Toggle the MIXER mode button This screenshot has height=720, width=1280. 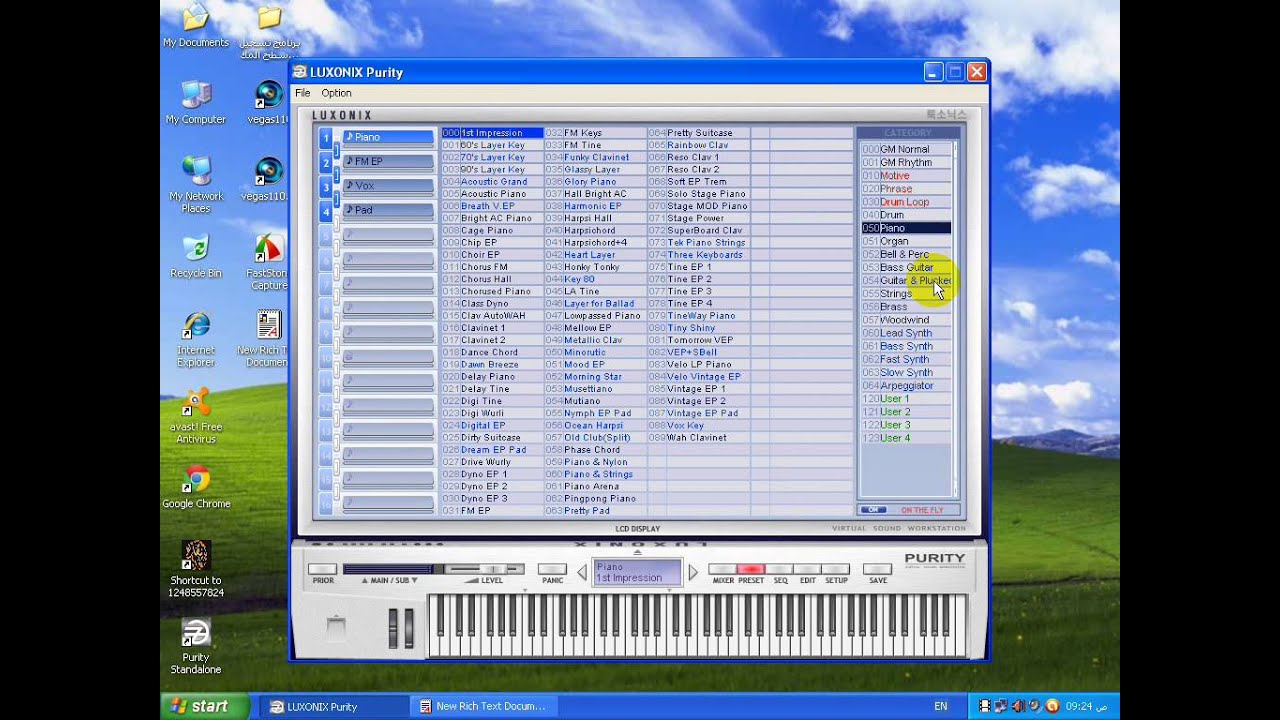coord(723,569)
